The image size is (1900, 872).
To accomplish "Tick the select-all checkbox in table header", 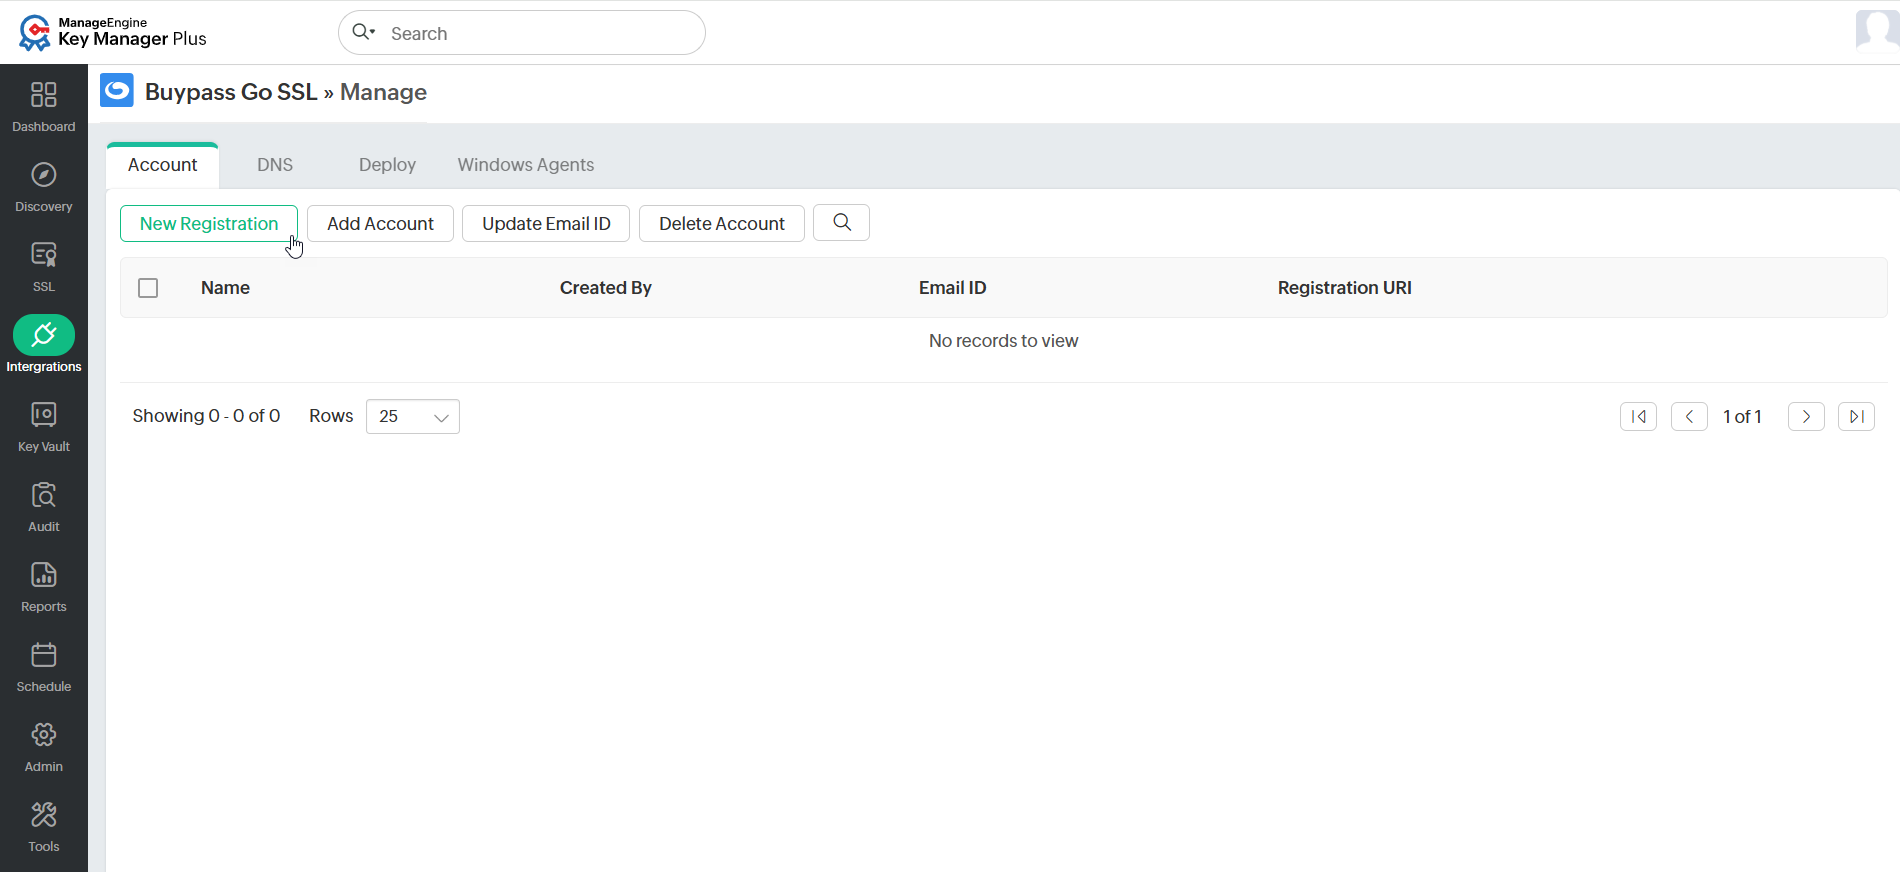I will (148, 288).
